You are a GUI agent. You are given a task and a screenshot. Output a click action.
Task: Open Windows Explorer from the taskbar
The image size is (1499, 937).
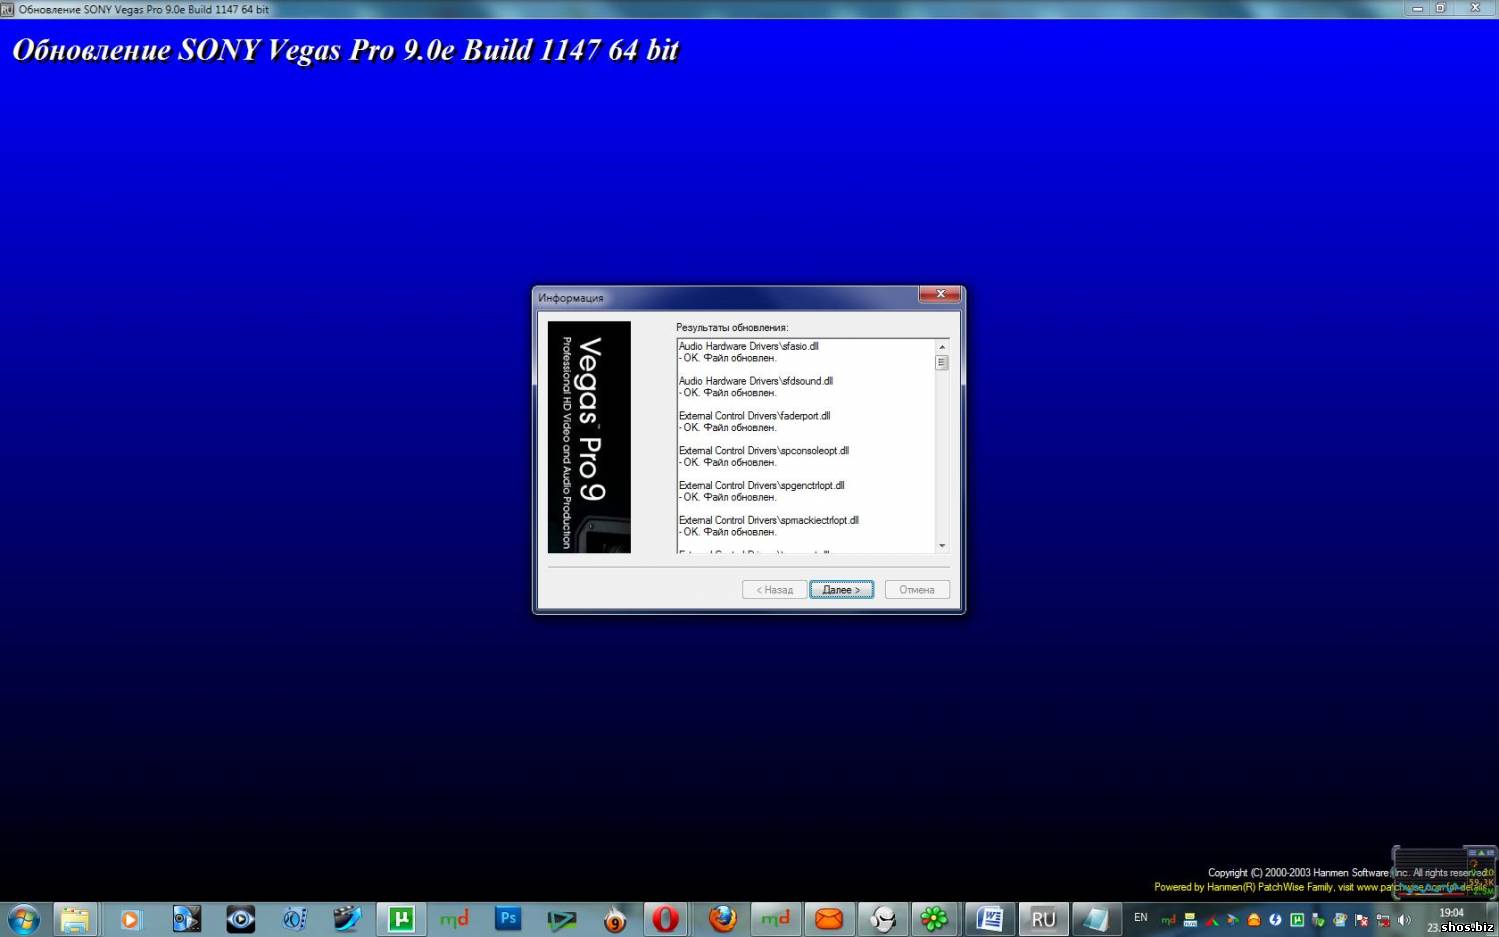tap(75, 919)
